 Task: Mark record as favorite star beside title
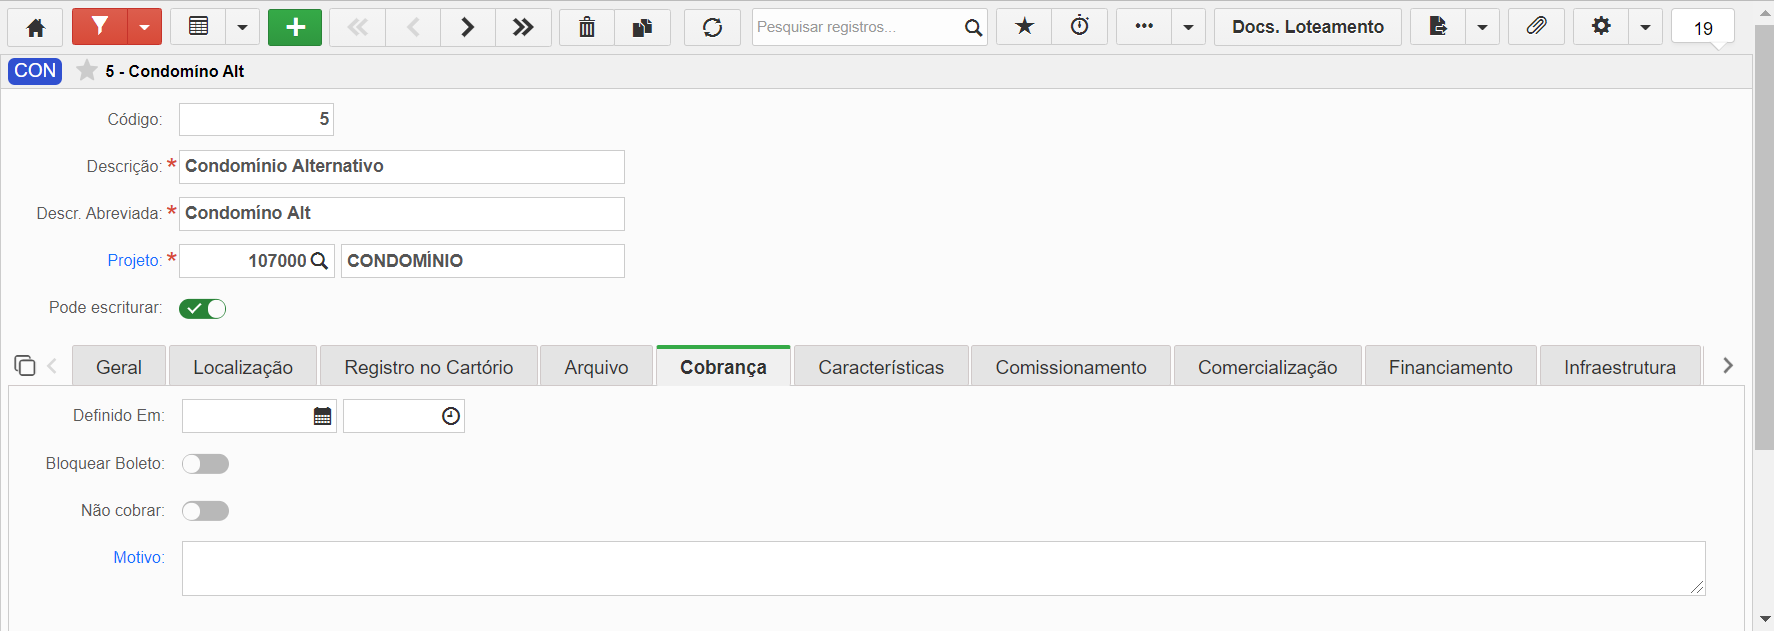click(87, 70)
